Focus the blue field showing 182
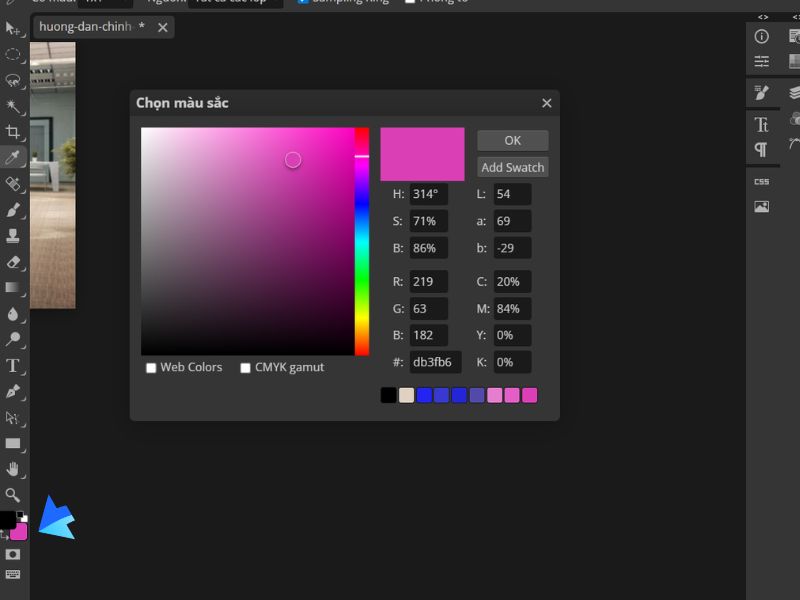This screenshot has width=800, height=600. (x=429, y=335)
